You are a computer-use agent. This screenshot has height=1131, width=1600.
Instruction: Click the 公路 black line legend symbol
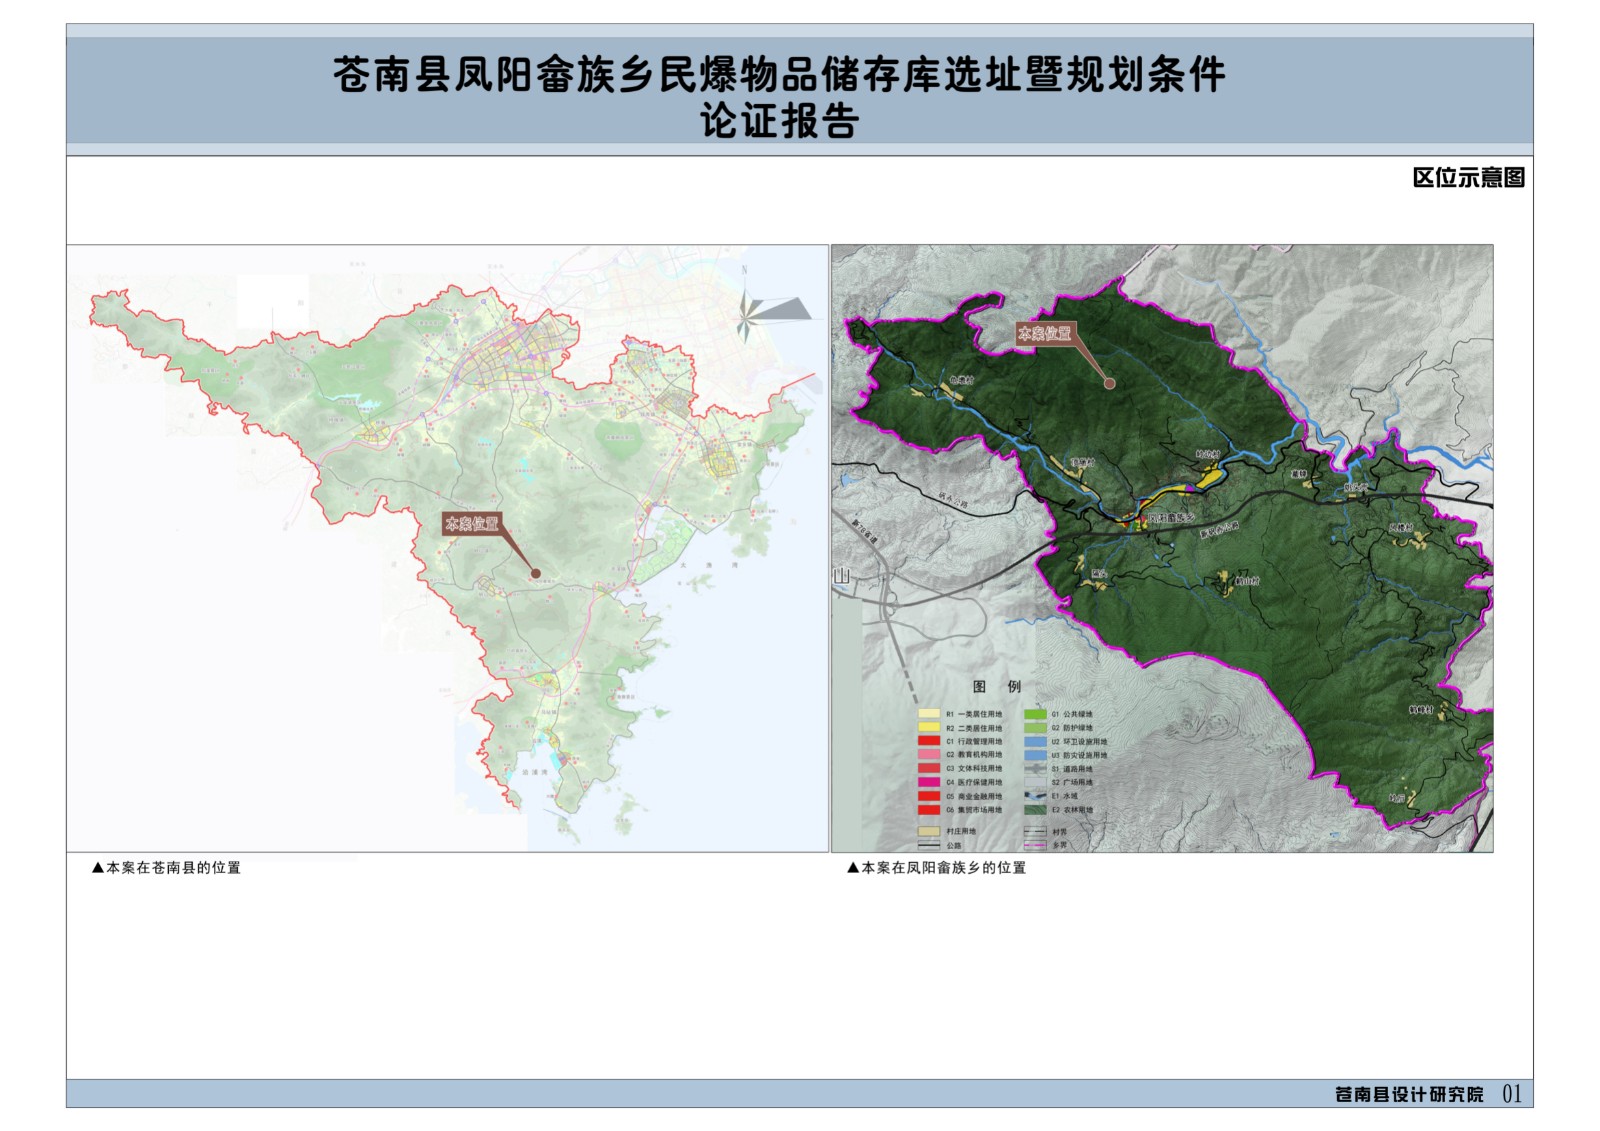pos(929,845)
